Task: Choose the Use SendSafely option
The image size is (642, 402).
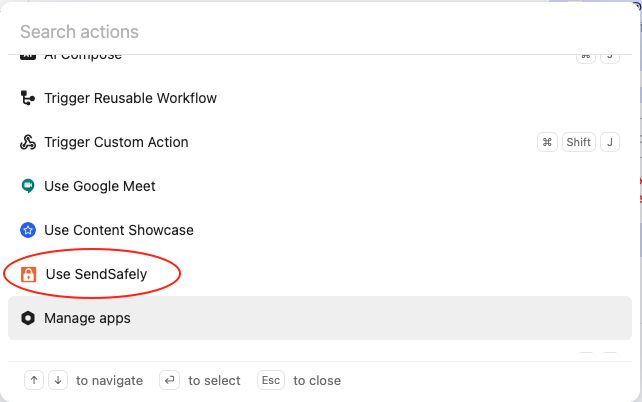Action: (x=103, y=274)
